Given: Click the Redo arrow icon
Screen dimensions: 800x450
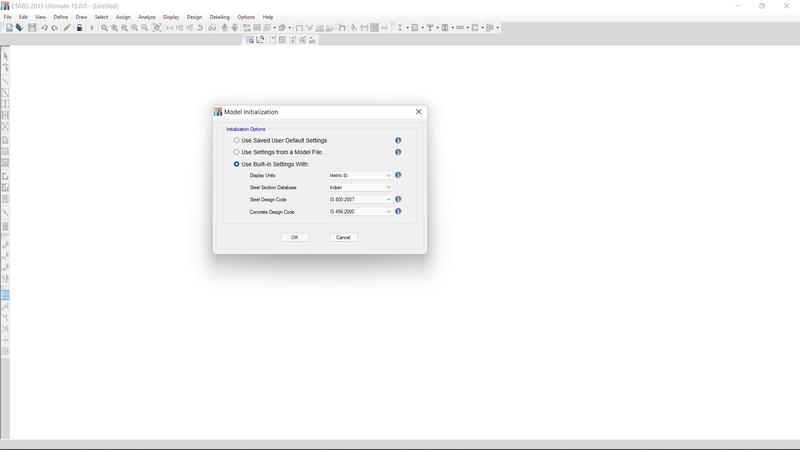Looking at the screenshot, I should 55,28.
